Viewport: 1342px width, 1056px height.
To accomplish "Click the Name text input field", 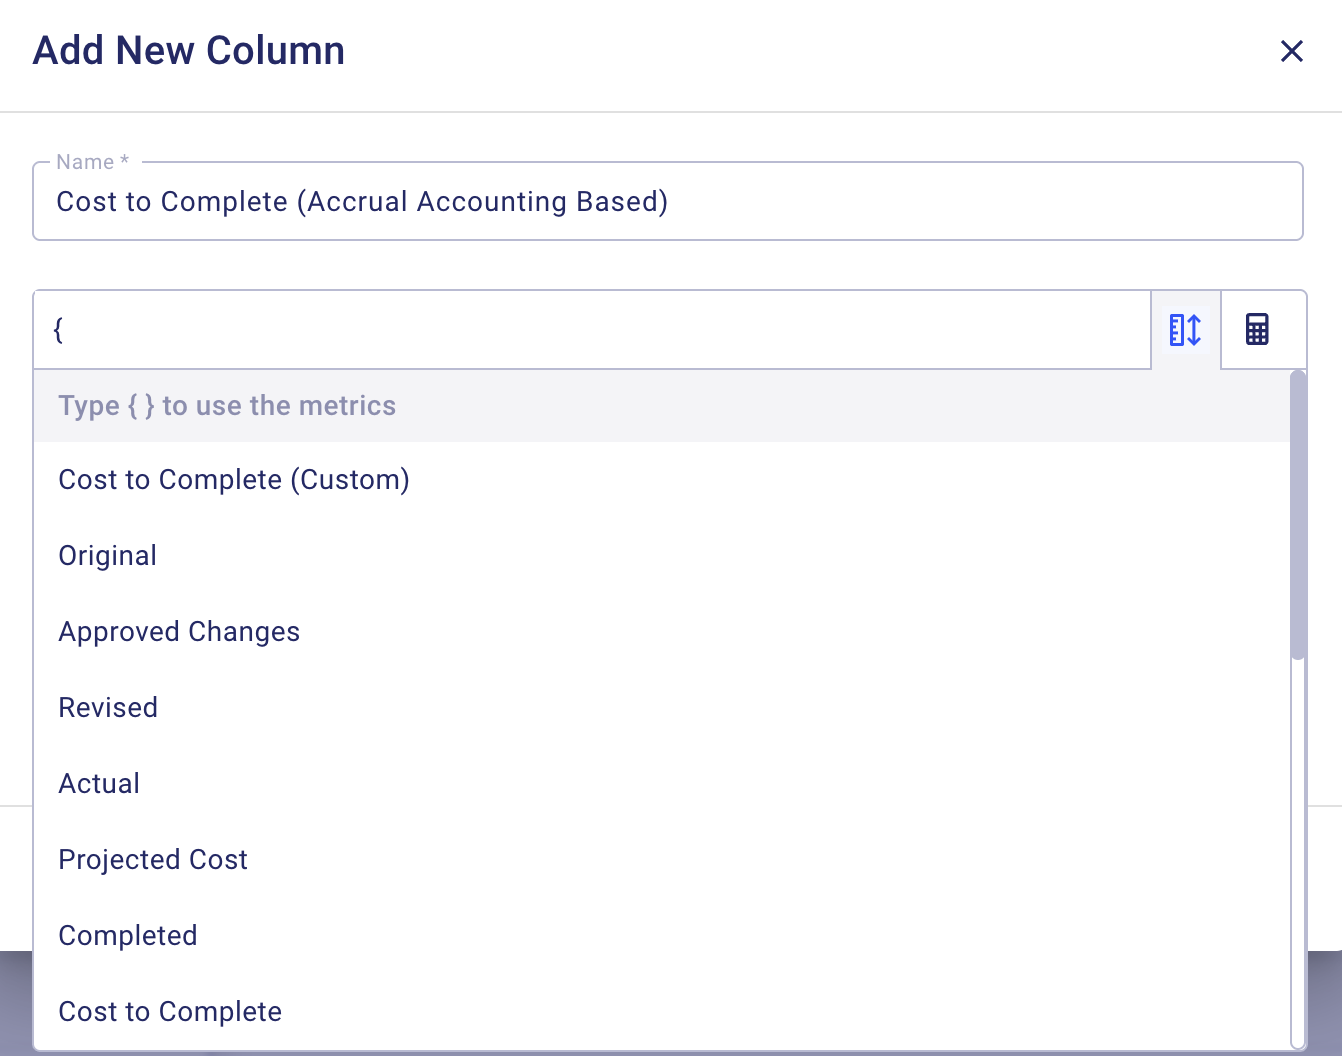I will (x=667, y=202).
